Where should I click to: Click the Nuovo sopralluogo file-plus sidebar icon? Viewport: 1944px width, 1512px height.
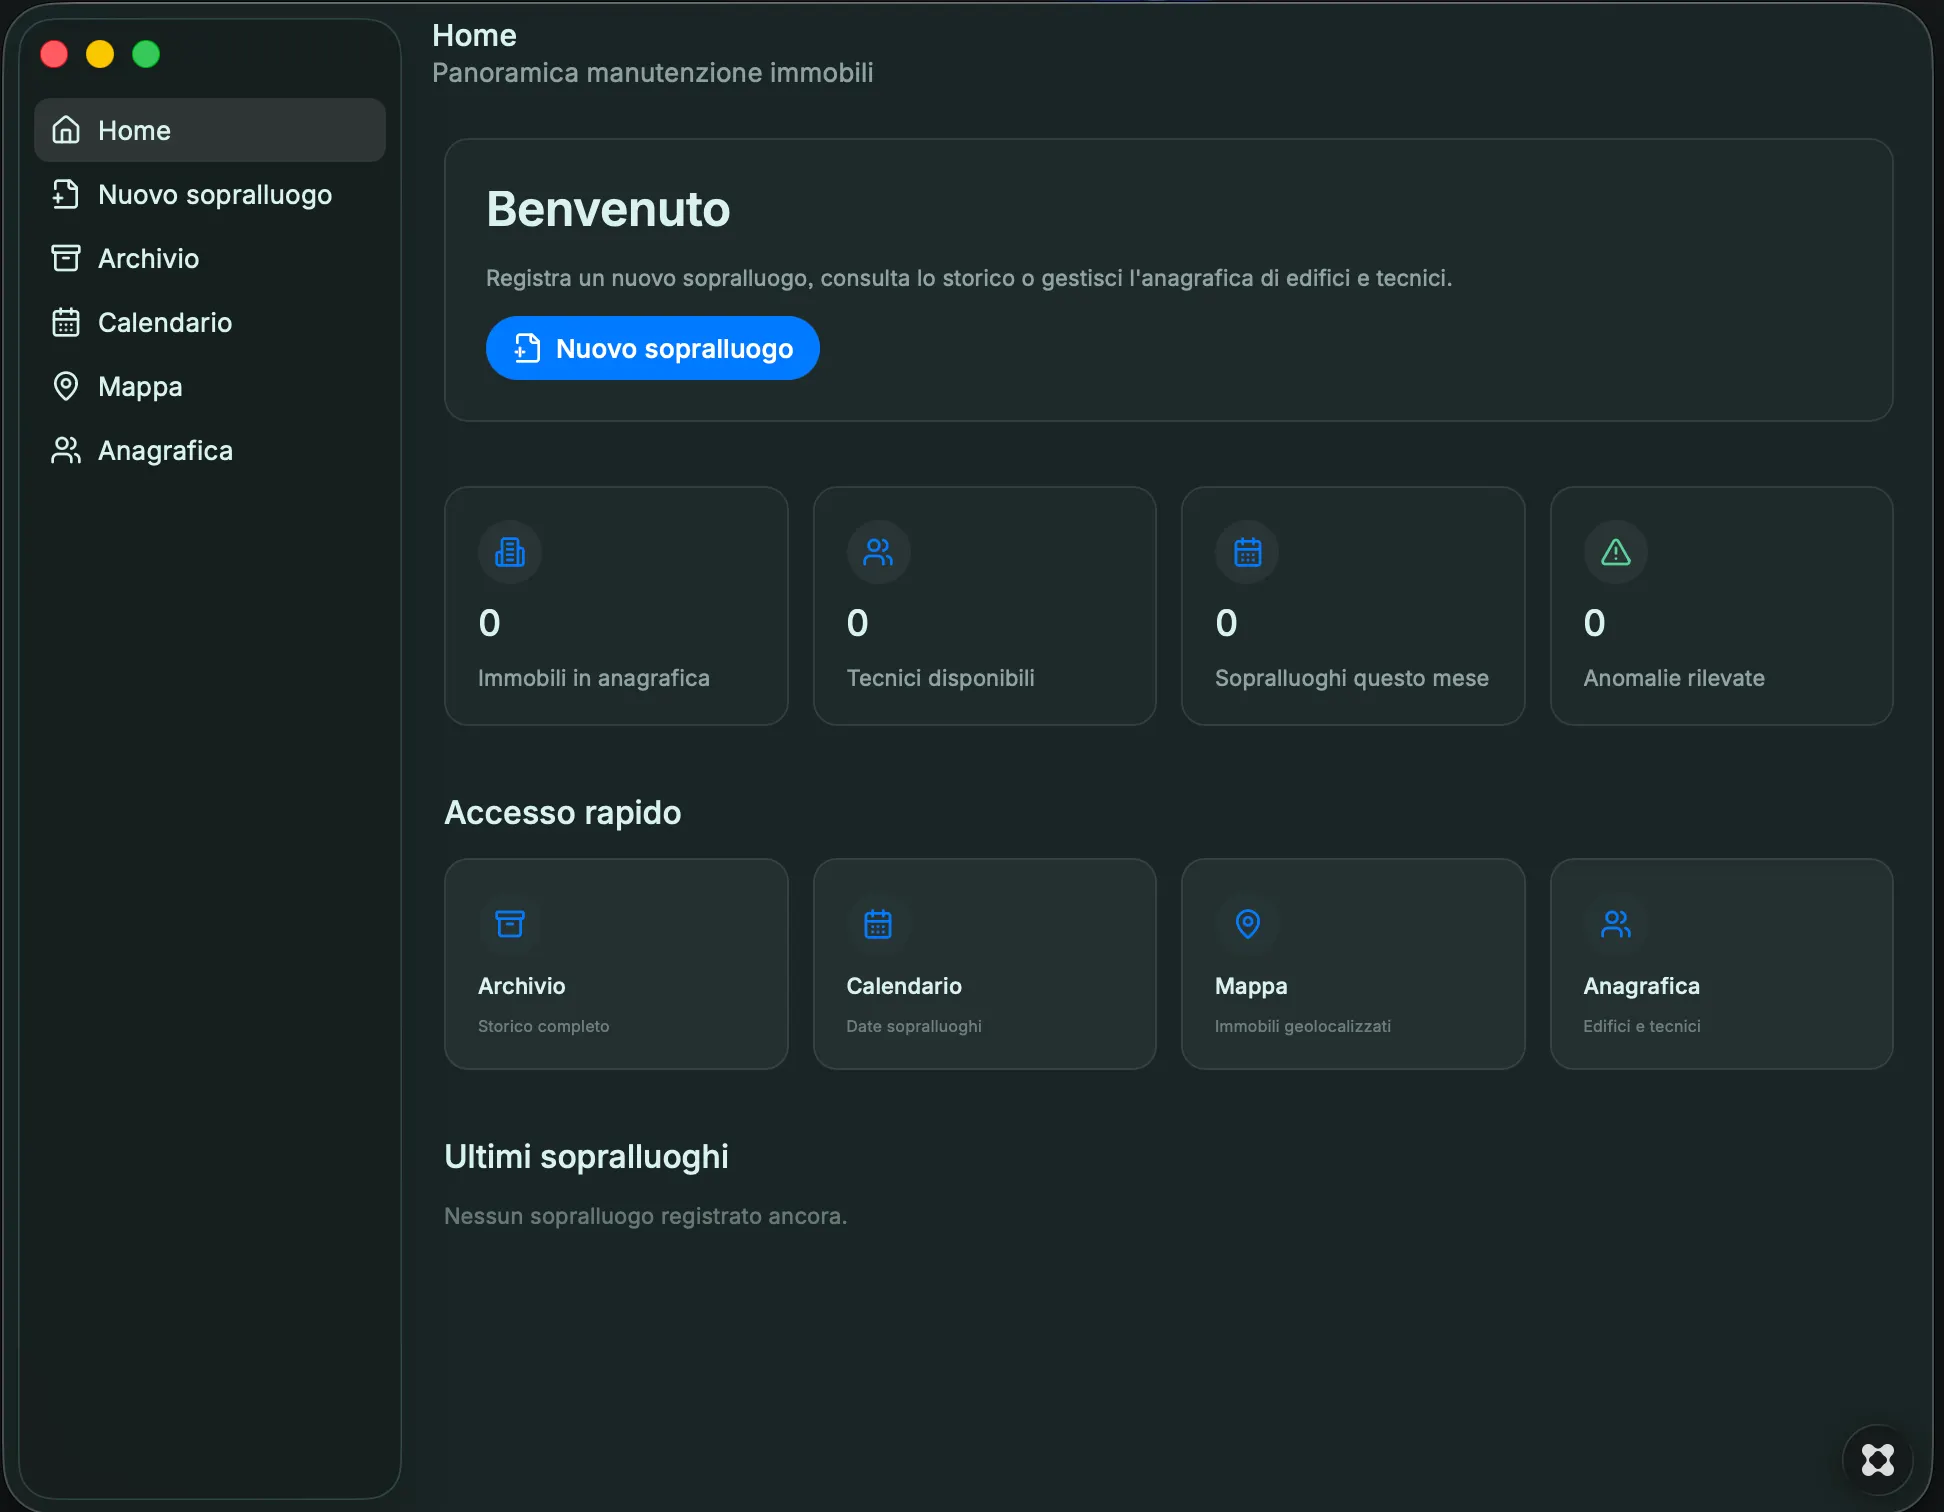66,194
